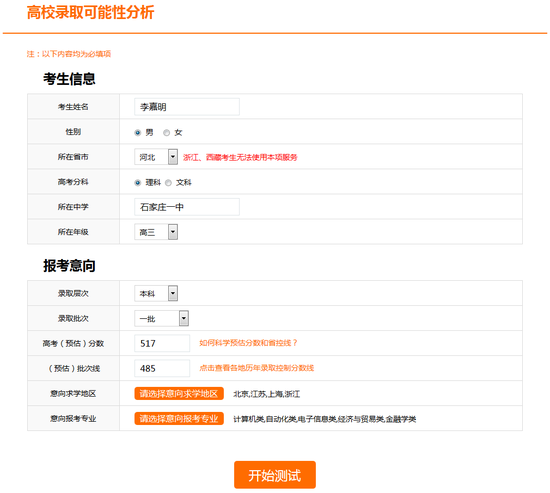
Task: Click the 高校录取可能性分析 page heading
Action: coord(90,12)
